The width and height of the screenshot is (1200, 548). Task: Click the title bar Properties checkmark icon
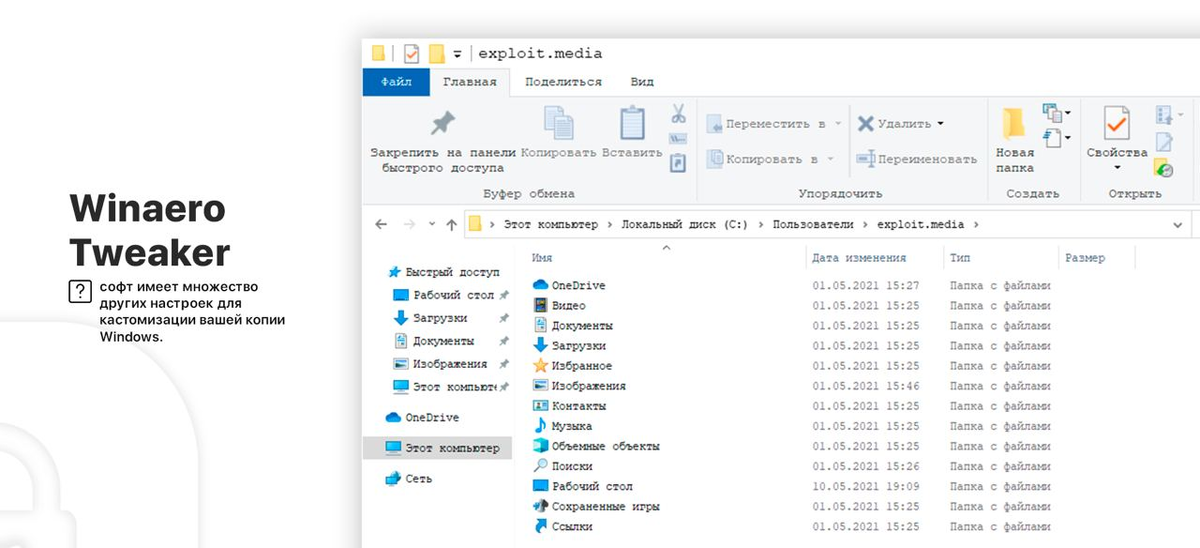(x=411, y=53)
